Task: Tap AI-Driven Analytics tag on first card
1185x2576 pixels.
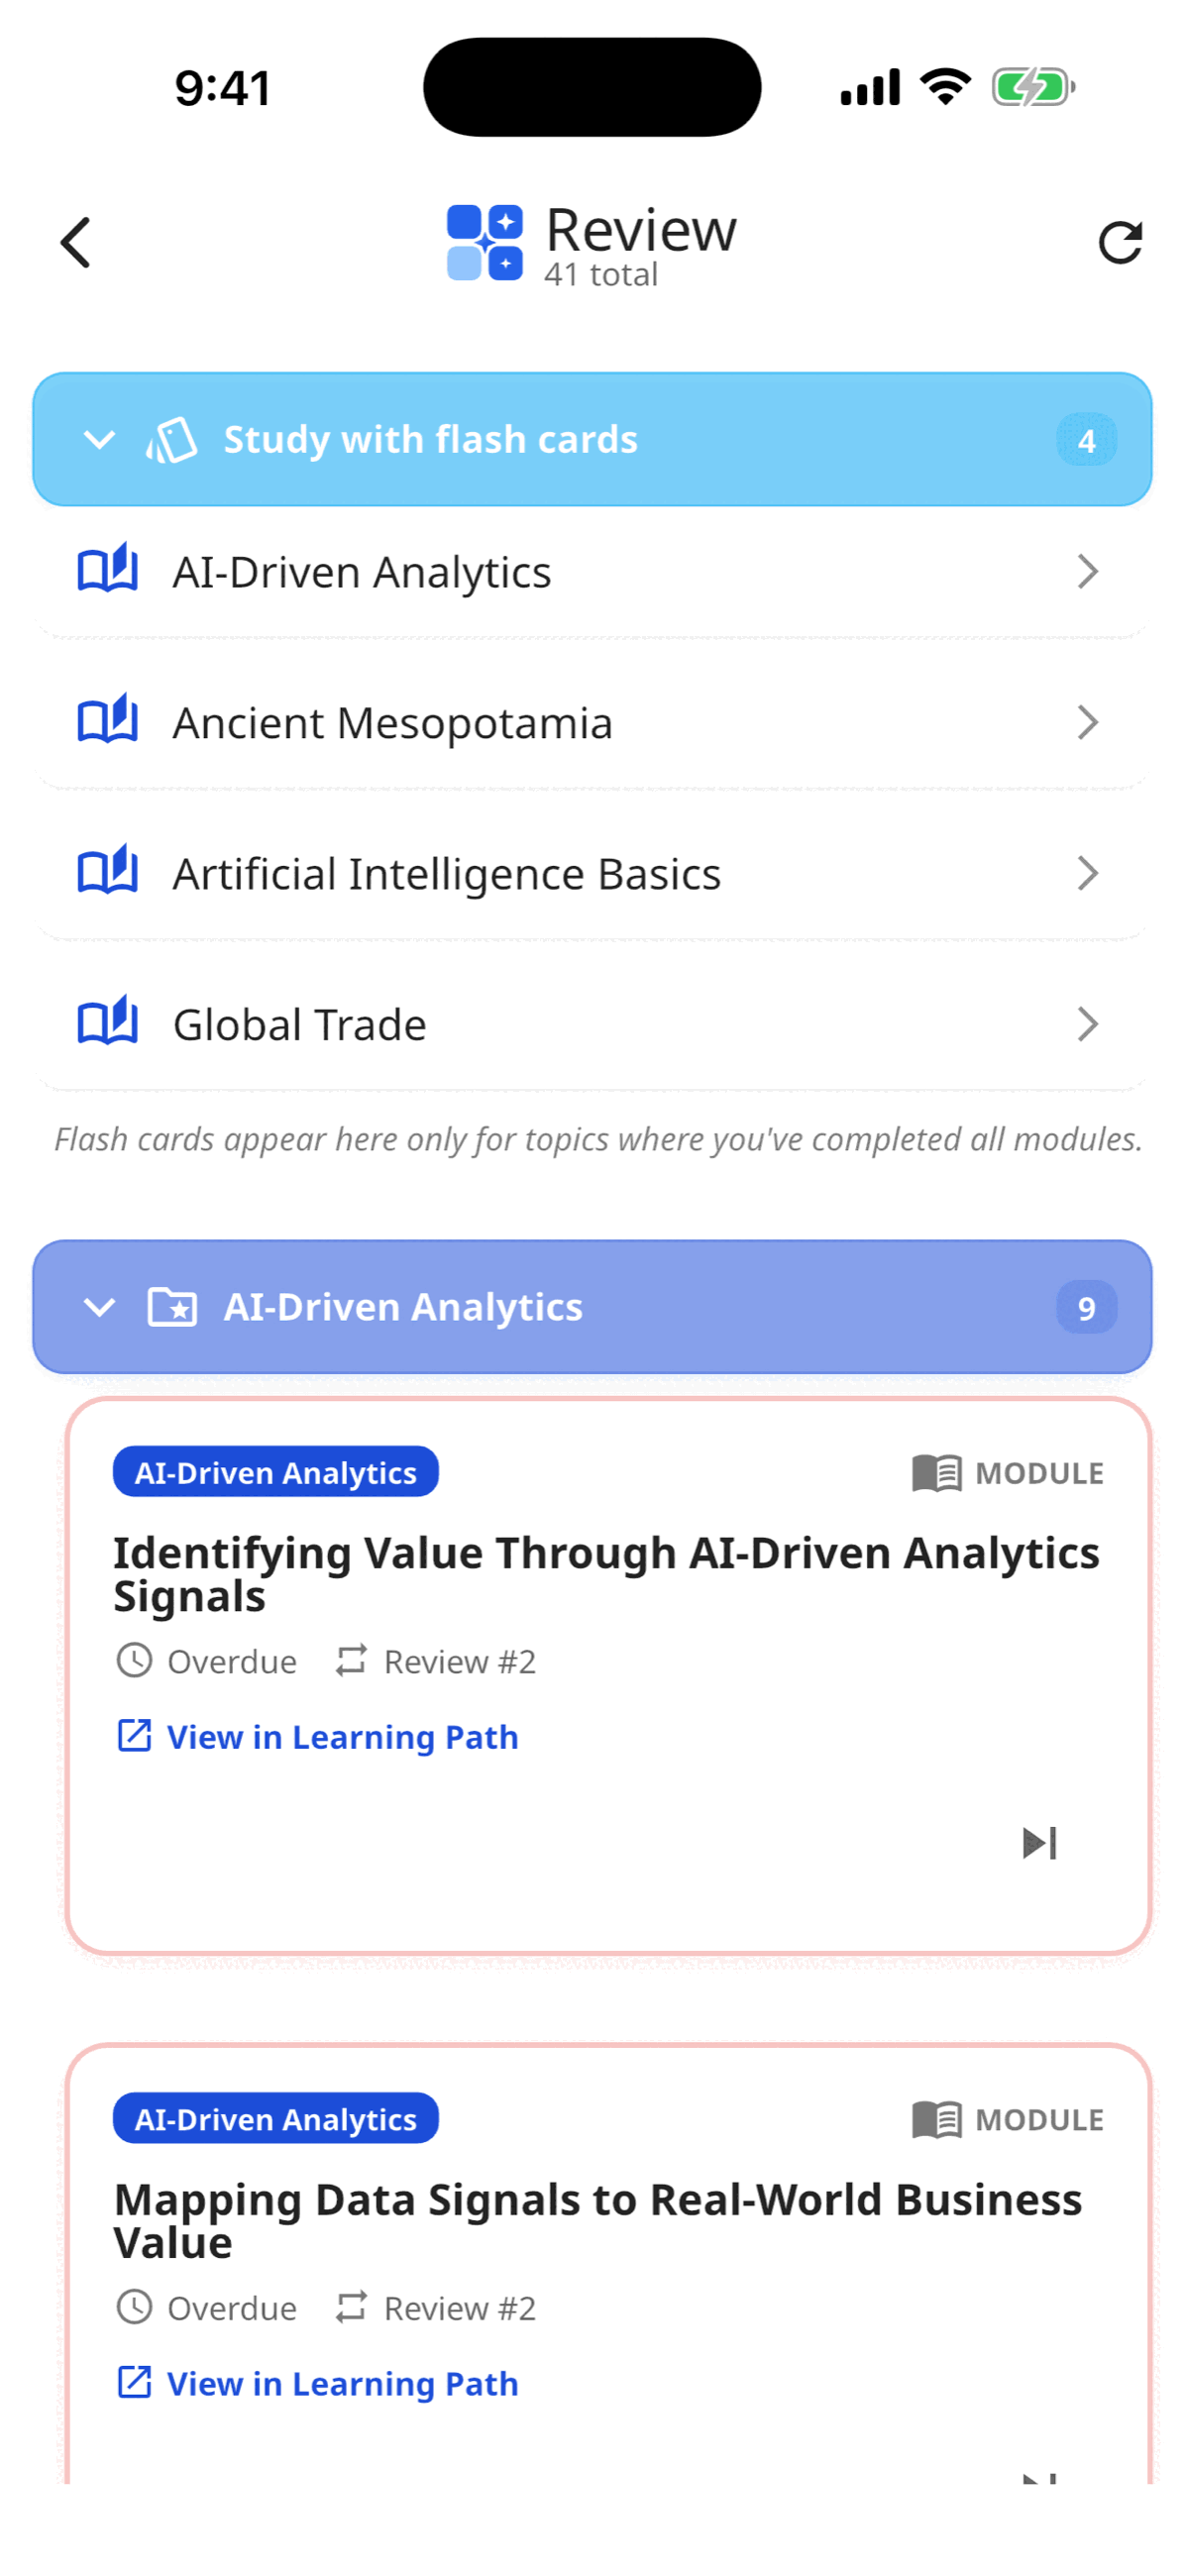Action: click(x=276, y=1472)
